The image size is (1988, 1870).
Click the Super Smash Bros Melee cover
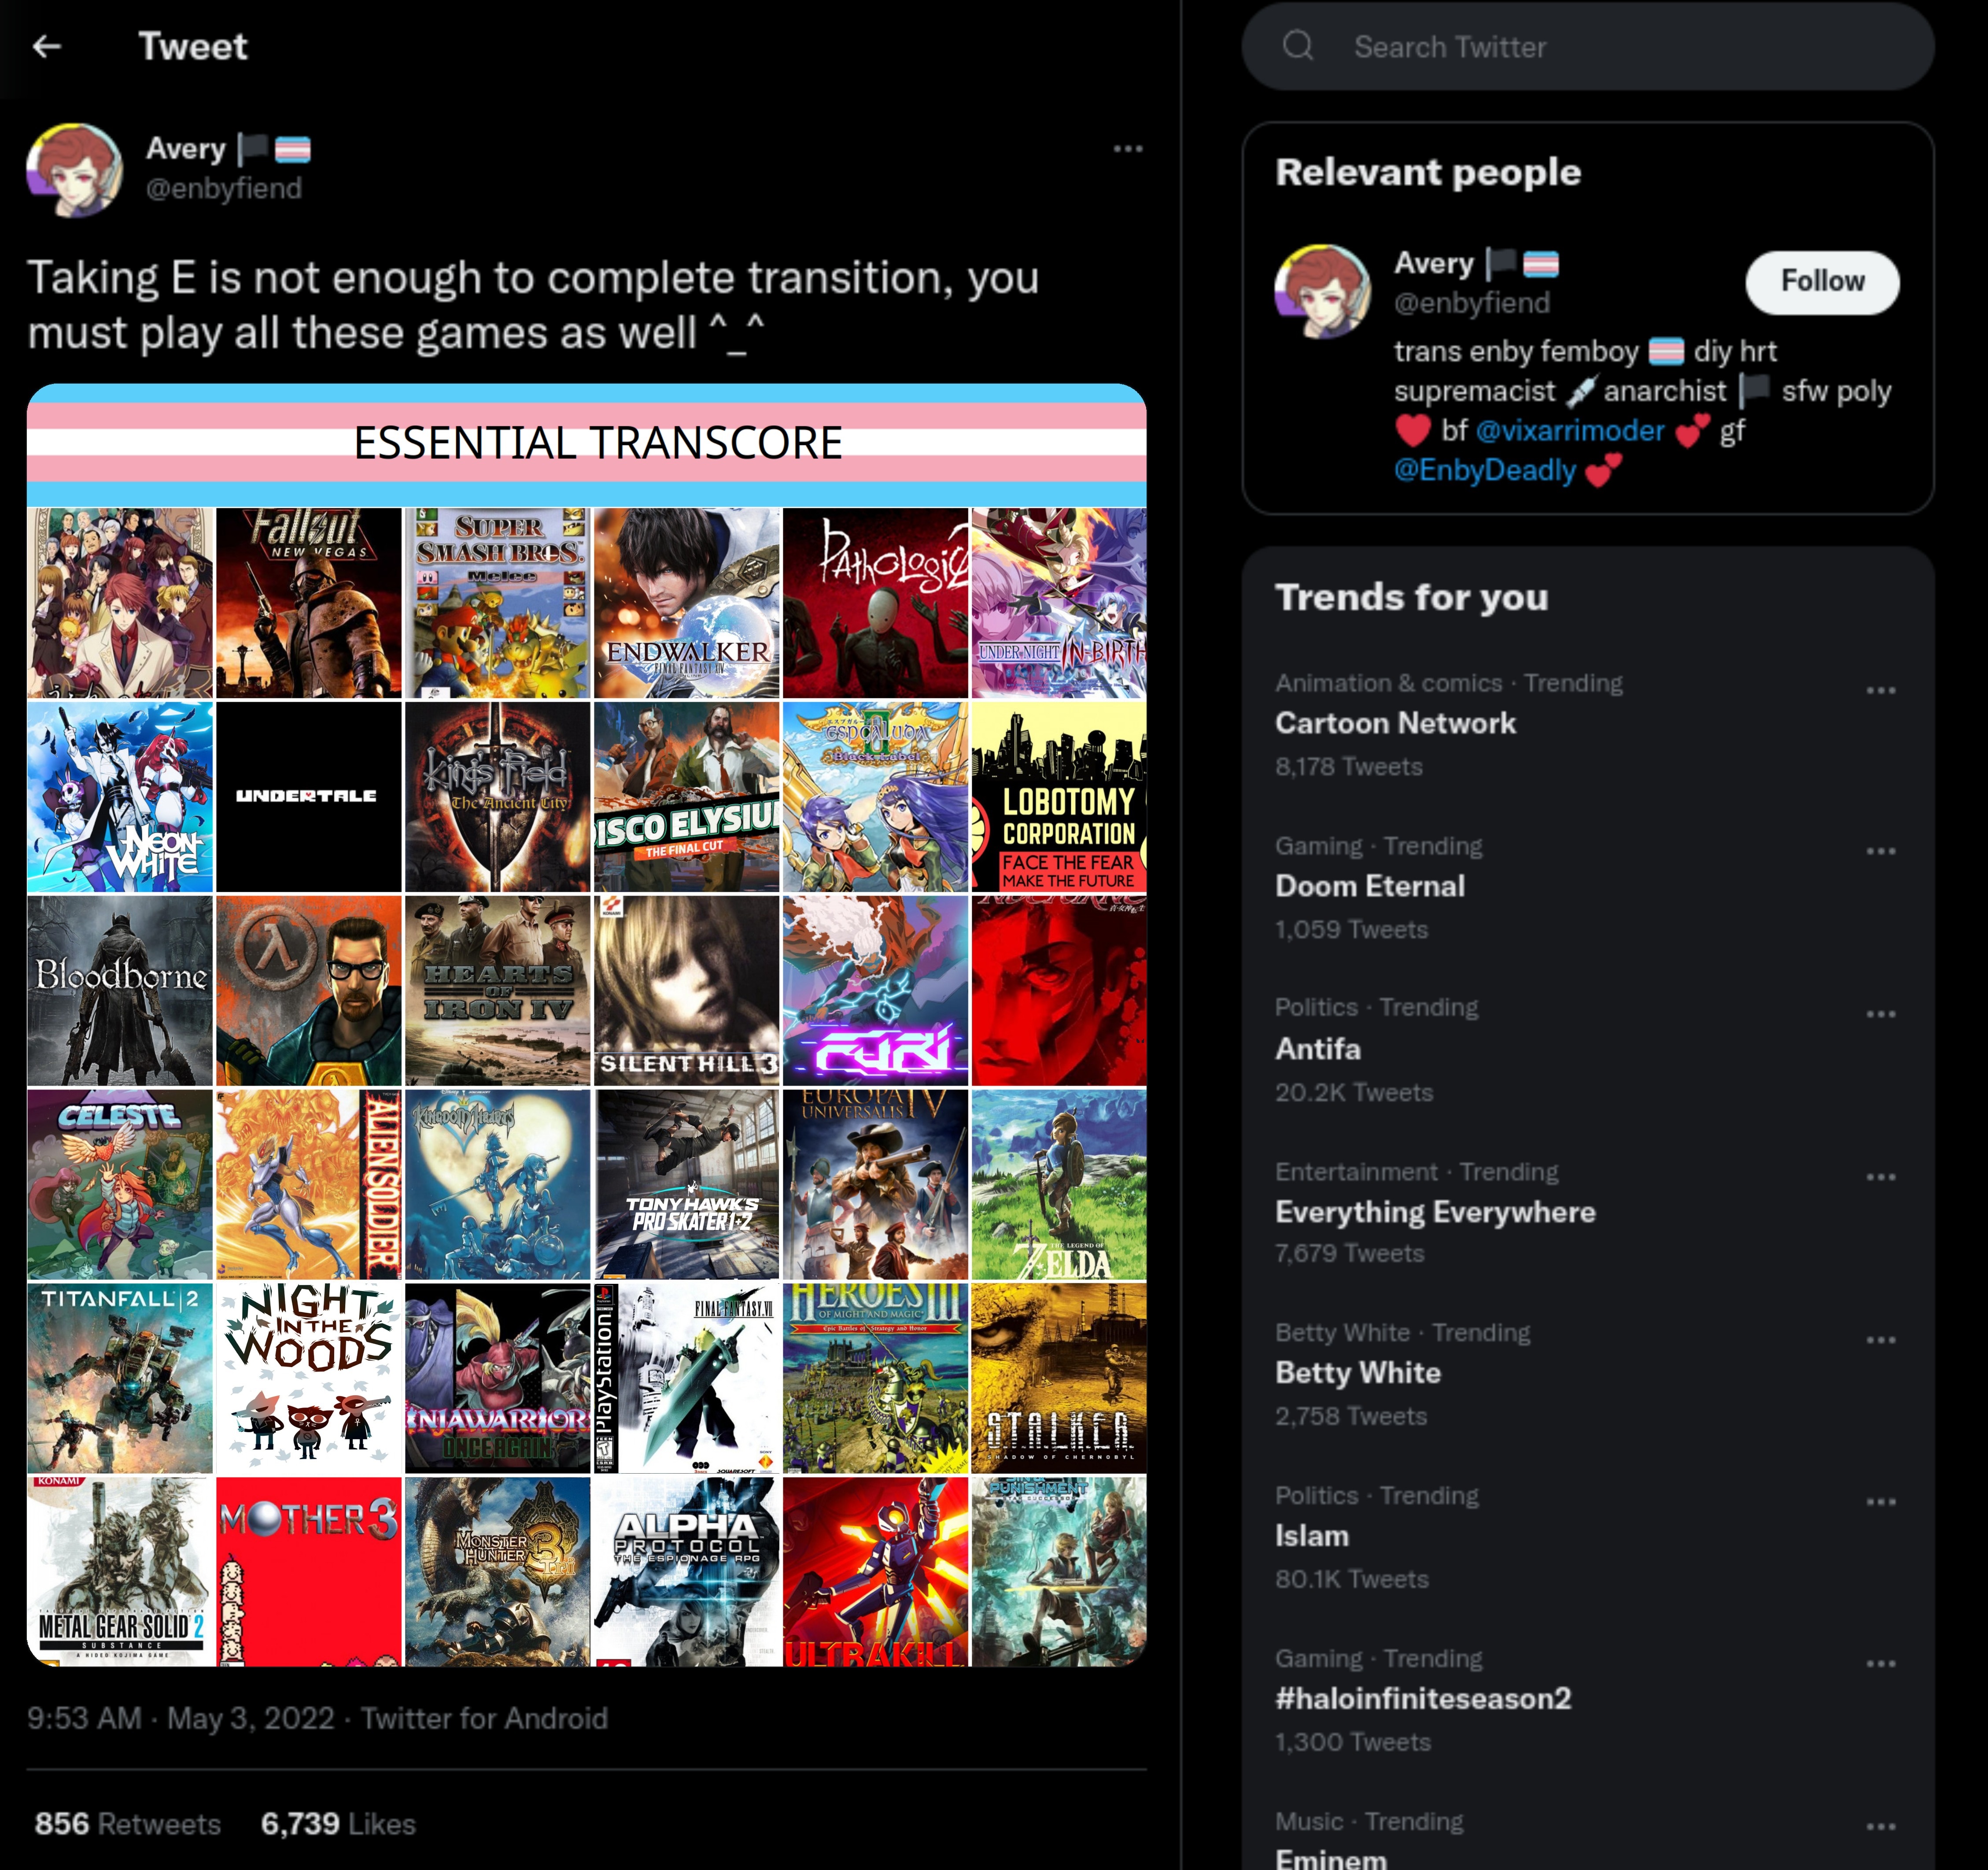(x=497, y=602)
